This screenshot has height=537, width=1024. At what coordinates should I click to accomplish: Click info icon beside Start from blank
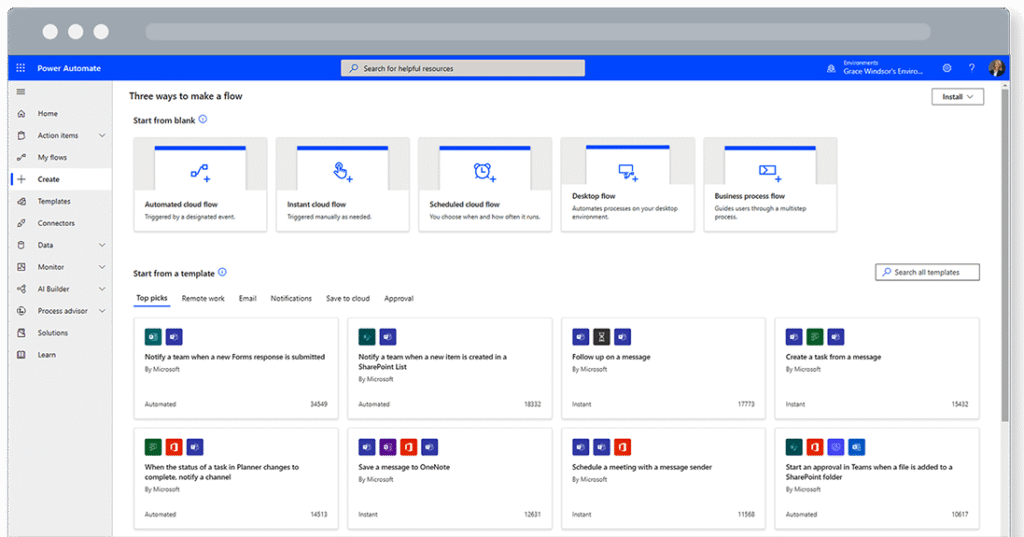pos(203,119)
